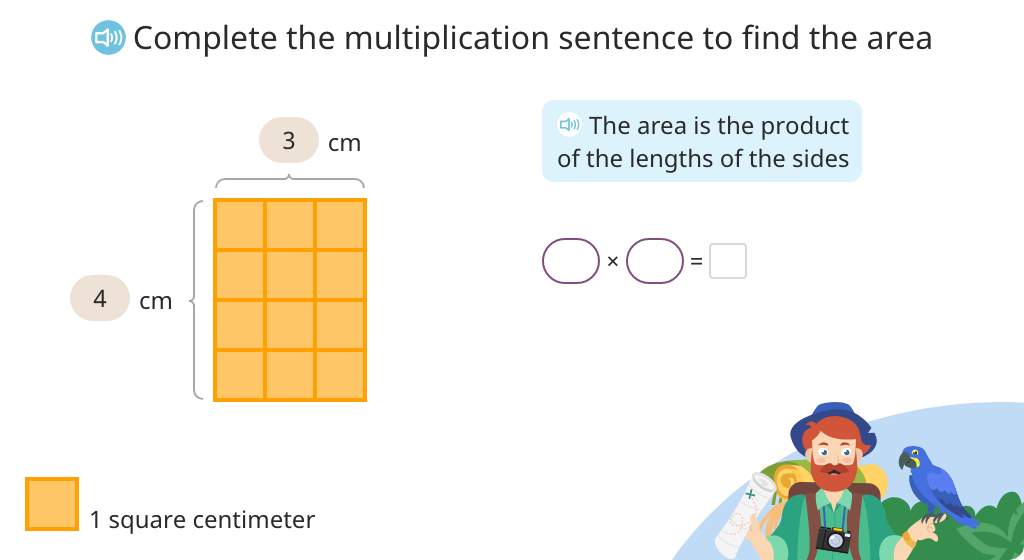Click the left brace beside the rectangle
1024x560 pixels.
[x=196, y=300]
